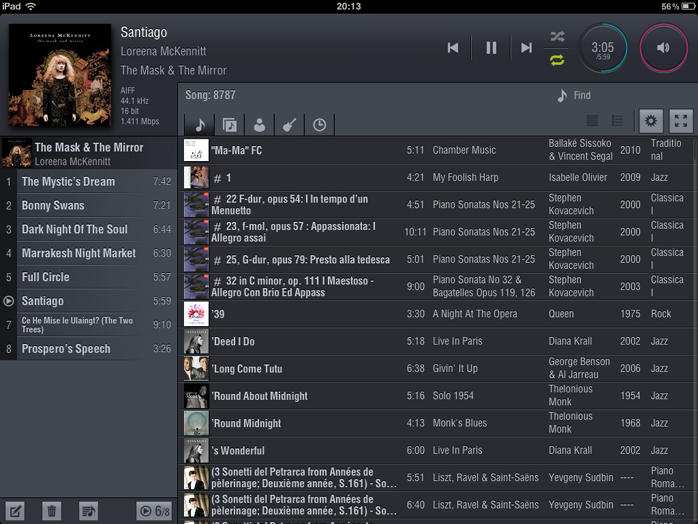Click the Givin' It Up album name
Viewport: 698px width, 524px height.
455,369
